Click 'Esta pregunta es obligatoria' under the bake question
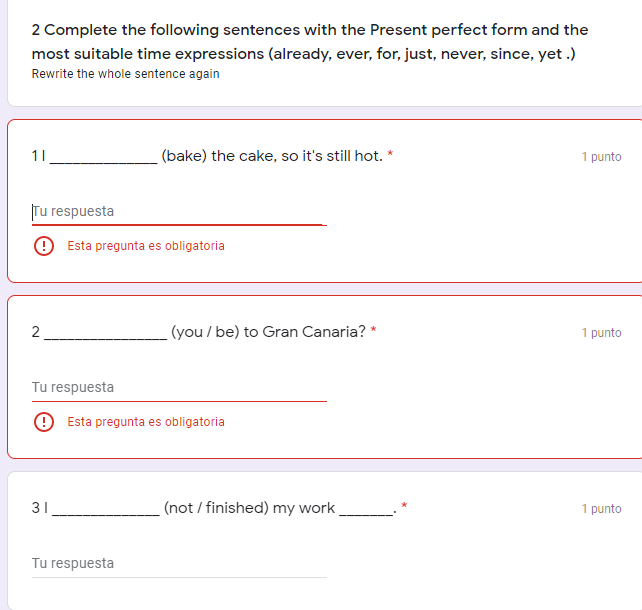The height and width of the screenshot is (610, 642). tap(146, 246)
